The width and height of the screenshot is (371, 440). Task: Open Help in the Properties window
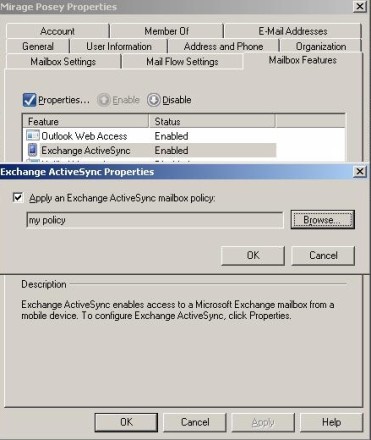point(331,422)
